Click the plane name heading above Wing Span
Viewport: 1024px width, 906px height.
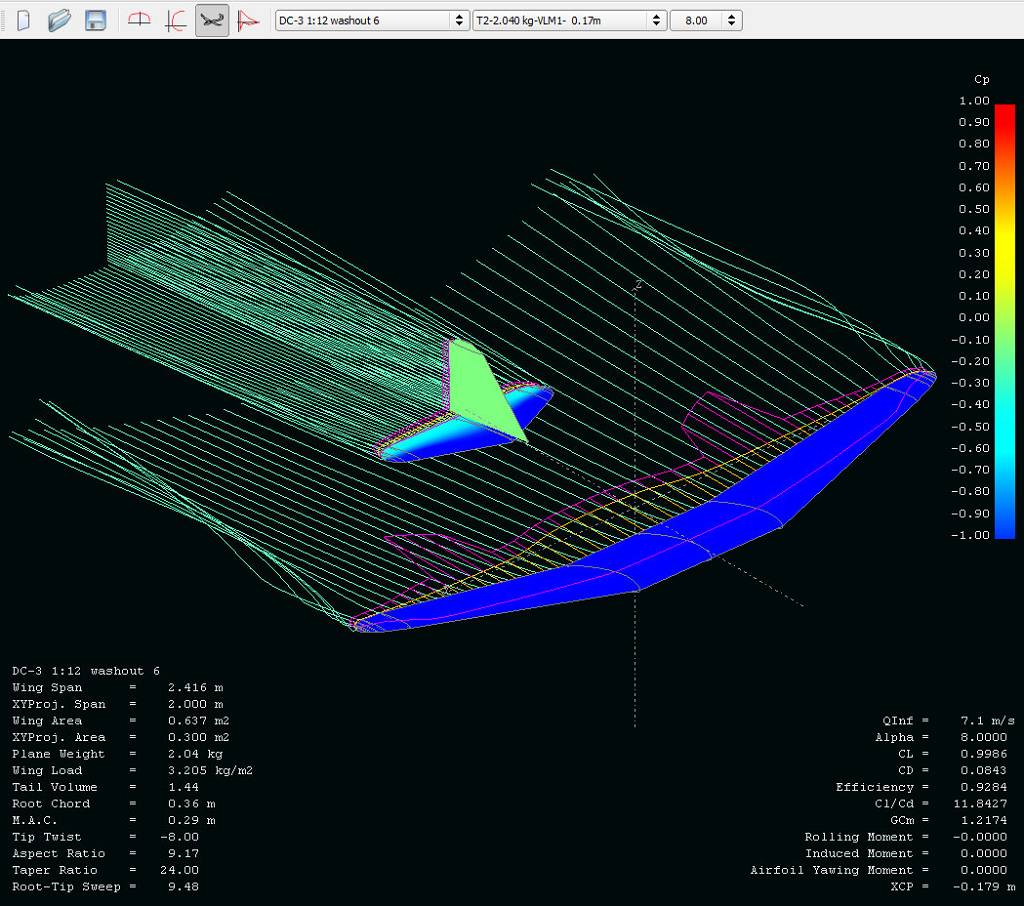(x=86, y=671)
